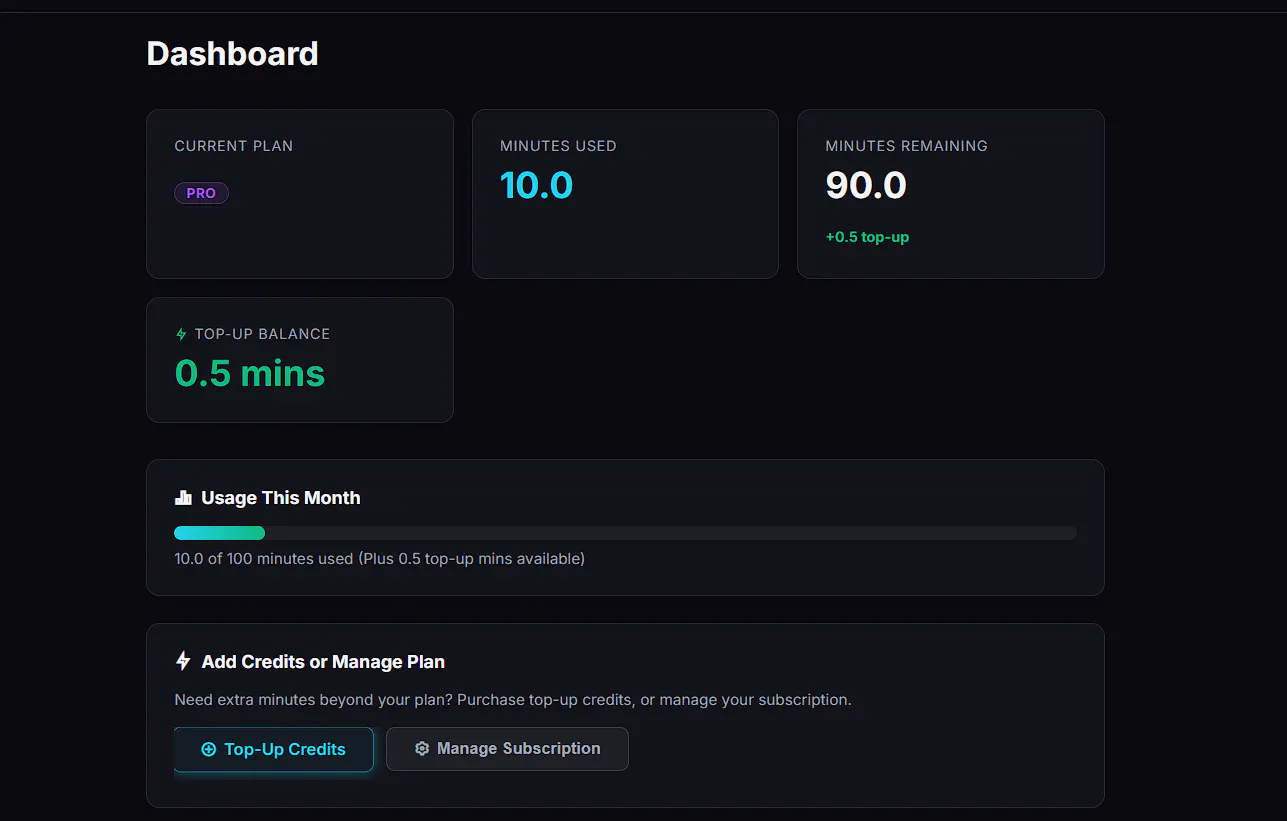Click the lightning bolt icon beside Add Credits
The image size is (1287, 821).
click(183, 661)
